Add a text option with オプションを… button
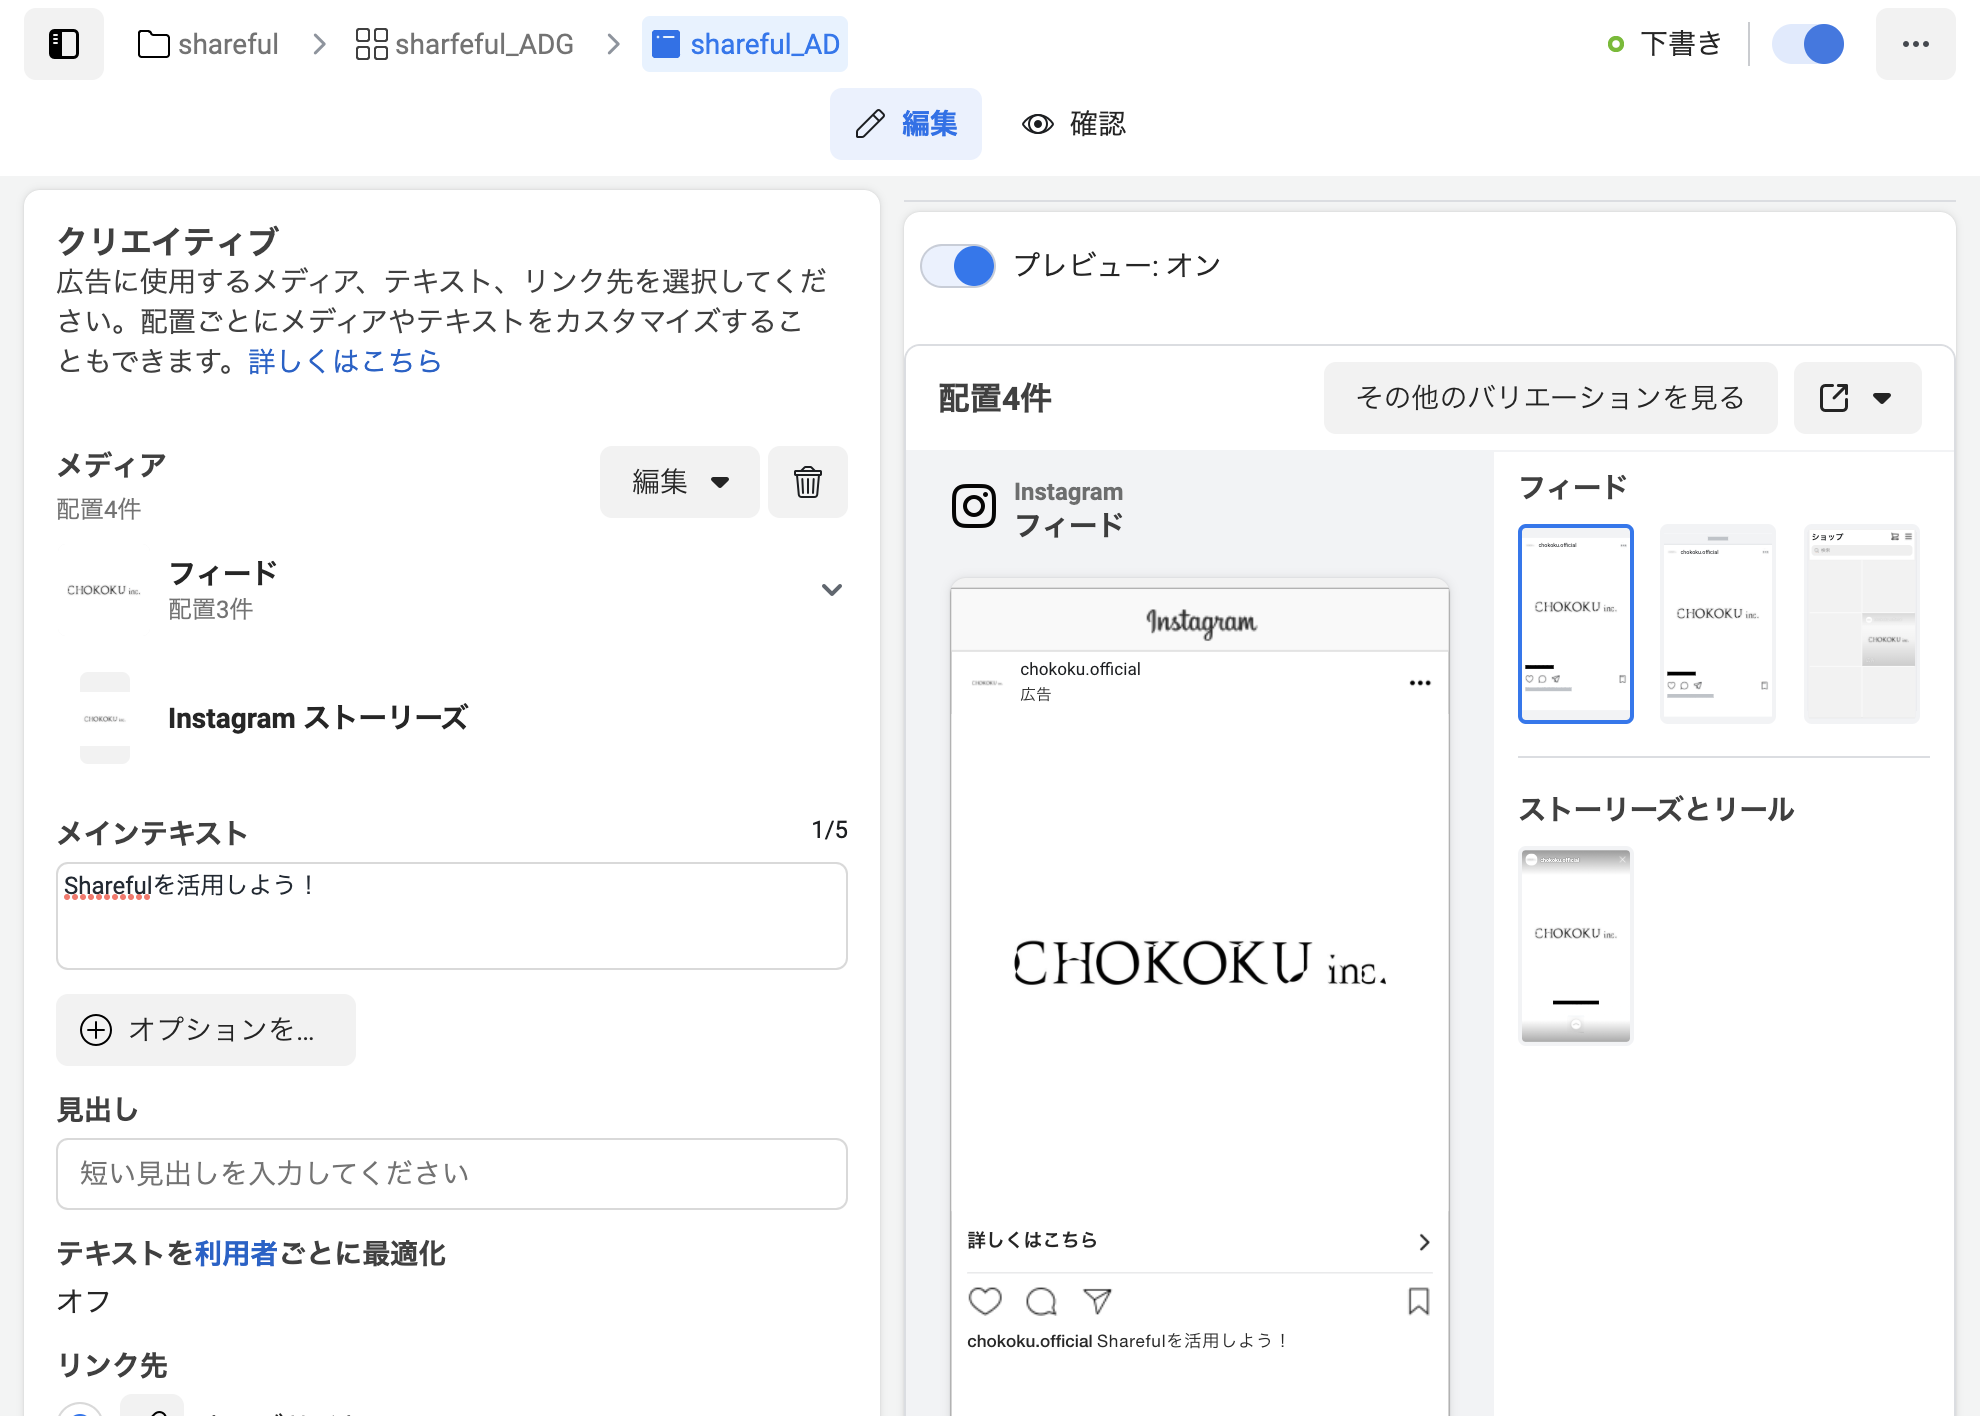Viewport: 1980px width, 1416px height. pyautogui.click(x=206, y=1030)
